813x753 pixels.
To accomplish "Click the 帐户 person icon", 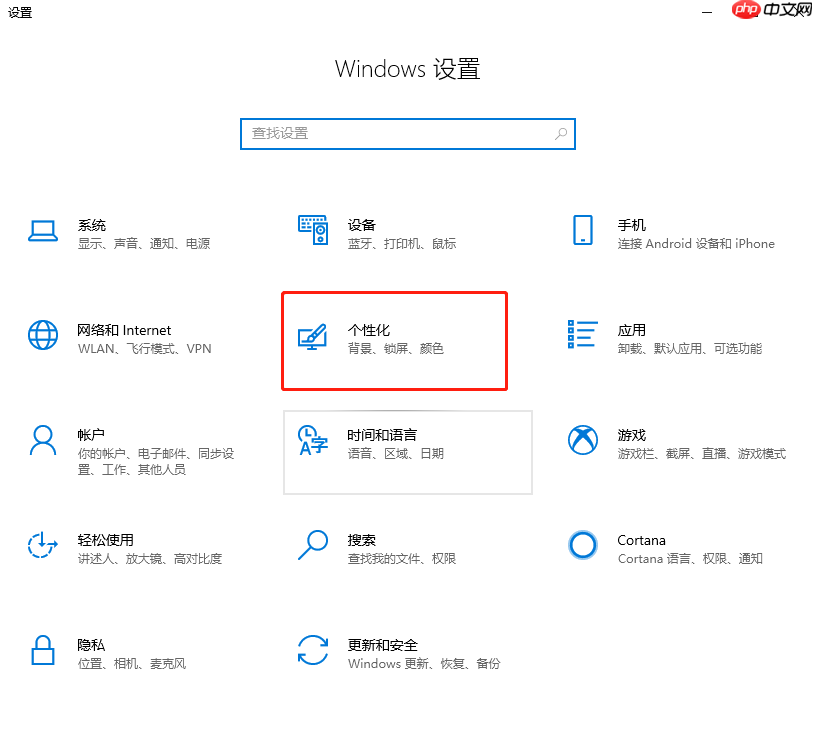I will pos(43,440).
